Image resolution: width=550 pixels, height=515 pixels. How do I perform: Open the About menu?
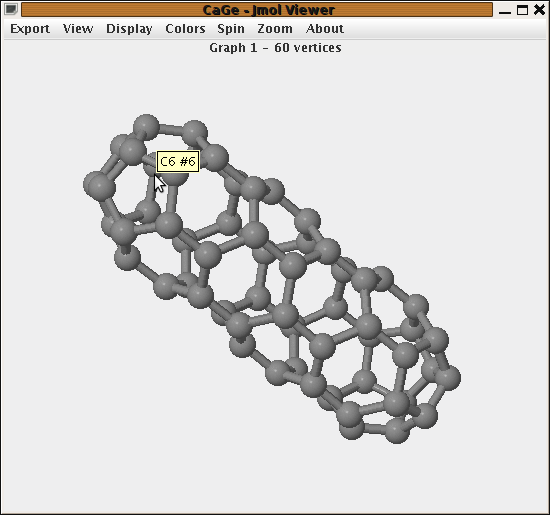coord(325,29)
